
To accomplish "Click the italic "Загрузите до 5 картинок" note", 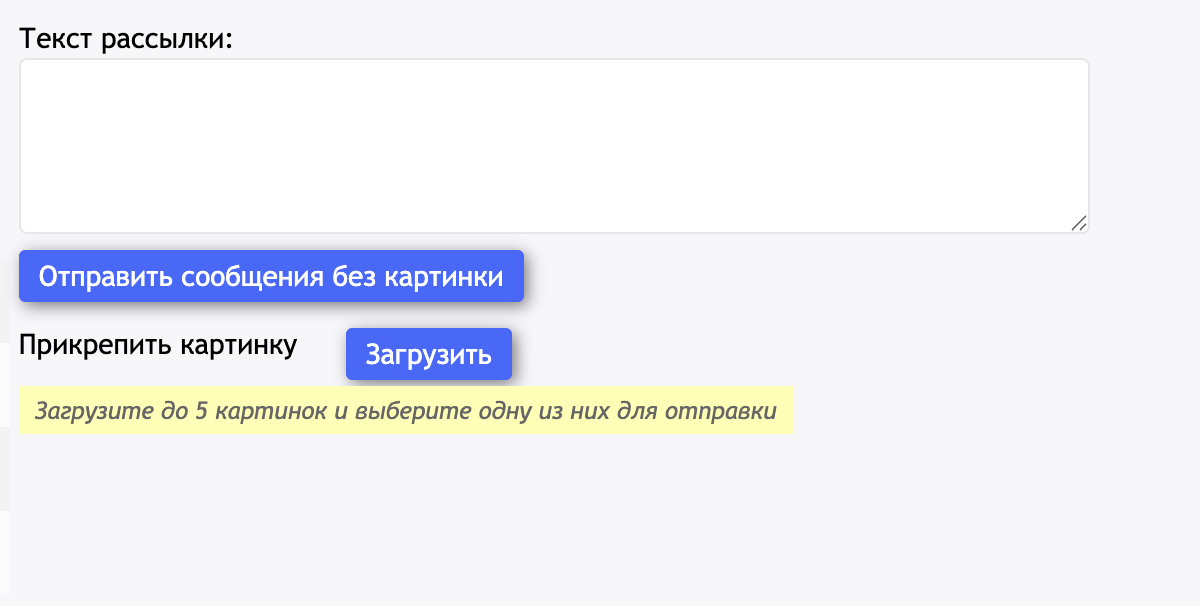I will click(x=406, y=411).
